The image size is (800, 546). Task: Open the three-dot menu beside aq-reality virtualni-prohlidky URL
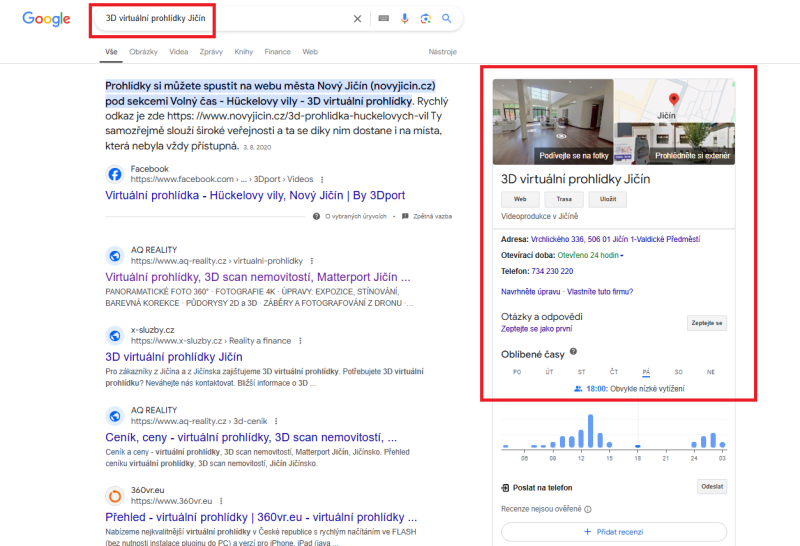(312, 261)
